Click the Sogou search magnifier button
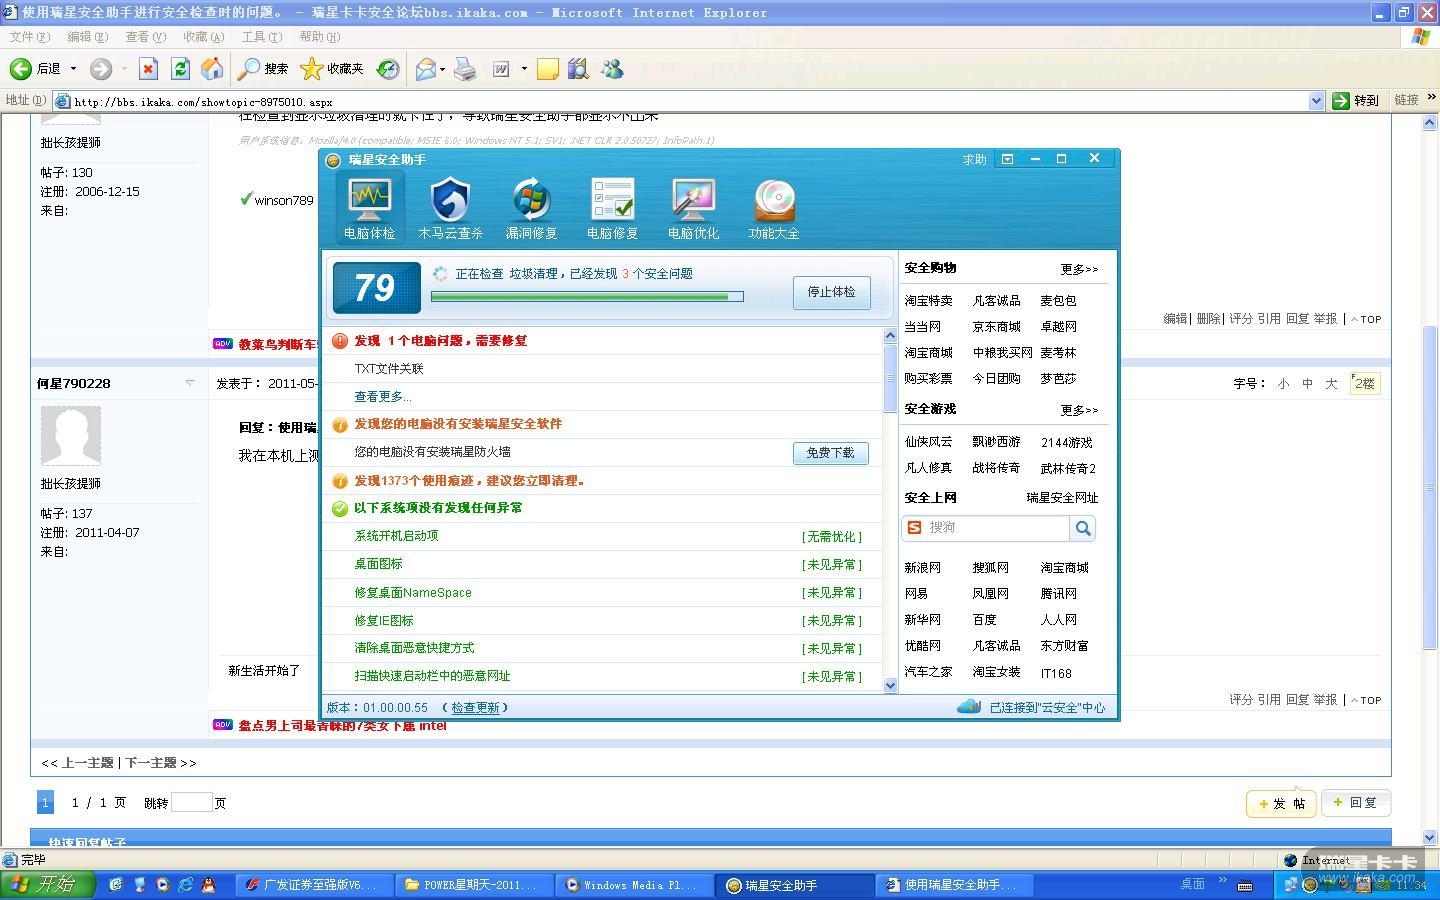Image resolution: width=1440 pixels, height=900 pixels. [1083, 528]
